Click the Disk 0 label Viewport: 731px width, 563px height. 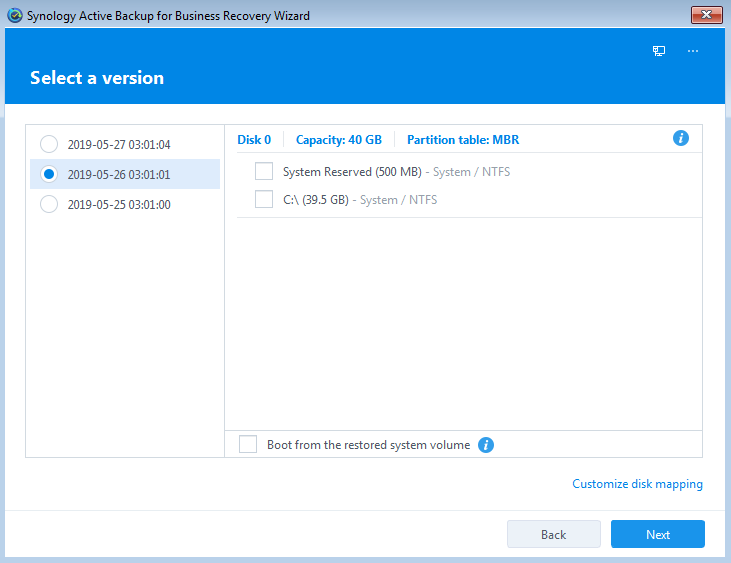click(254, 140)
